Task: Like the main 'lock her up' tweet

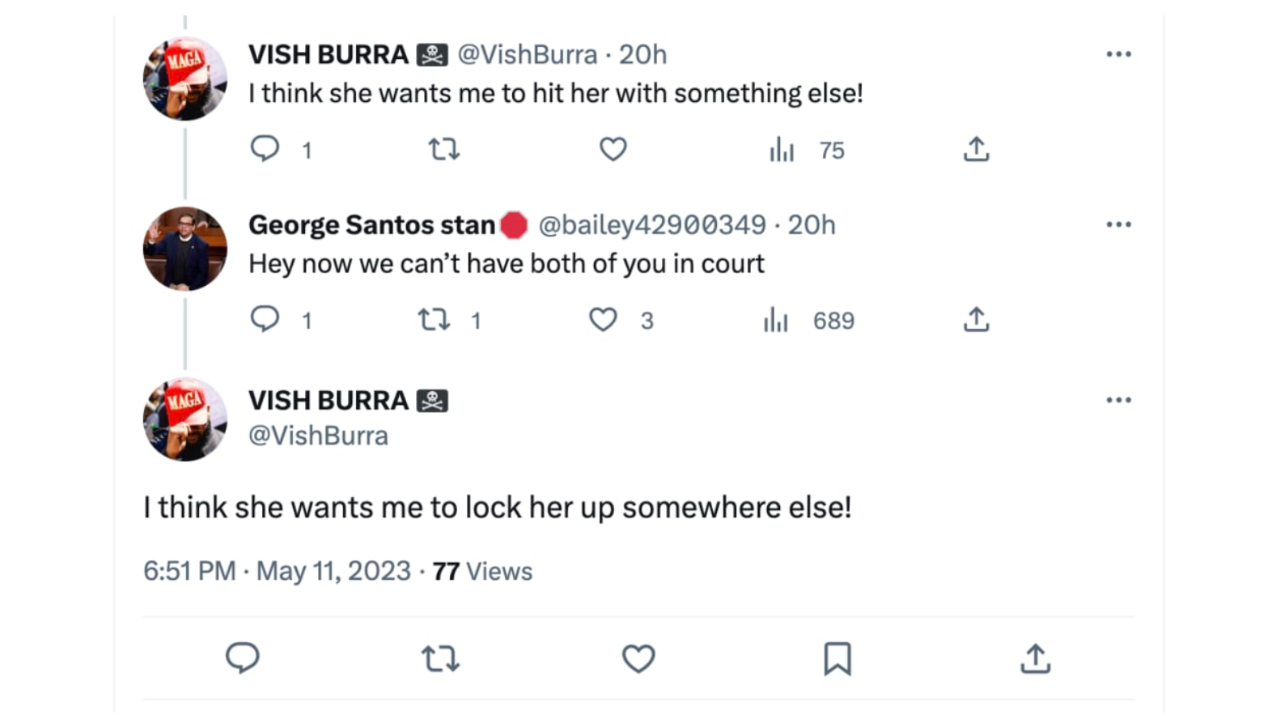Action: click(638, 658)
